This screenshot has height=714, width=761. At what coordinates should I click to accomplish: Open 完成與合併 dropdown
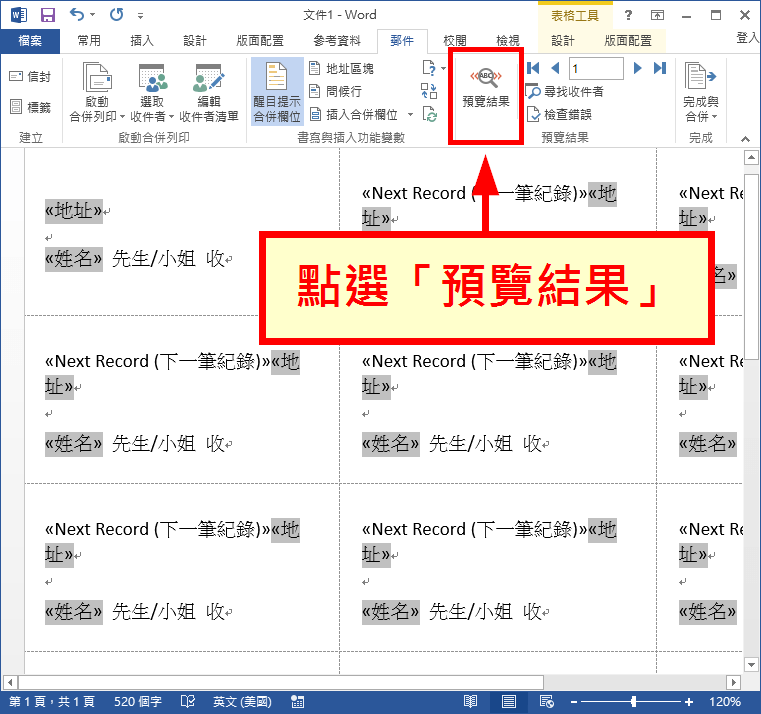coord(700,92)
